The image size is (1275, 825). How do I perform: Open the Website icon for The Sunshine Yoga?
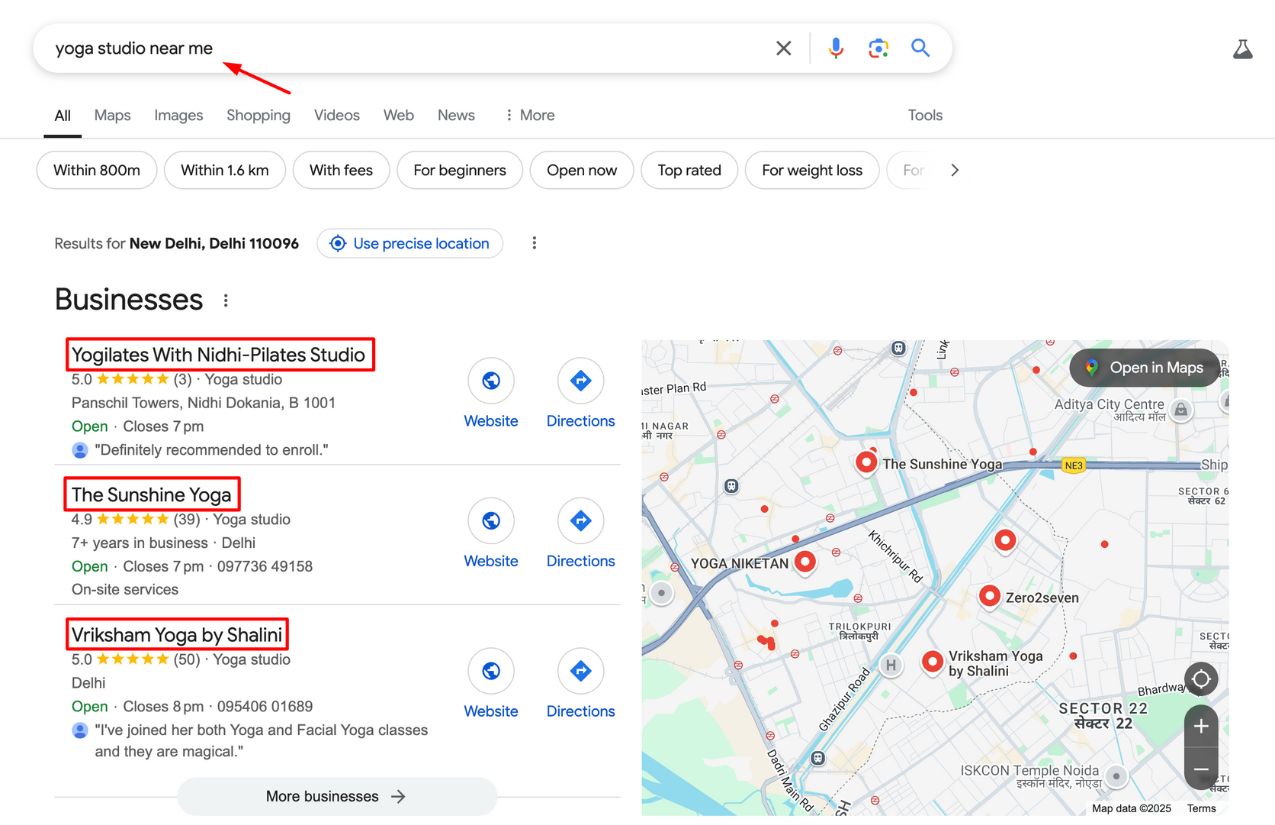pyautogui.click(x=491, y=520)
